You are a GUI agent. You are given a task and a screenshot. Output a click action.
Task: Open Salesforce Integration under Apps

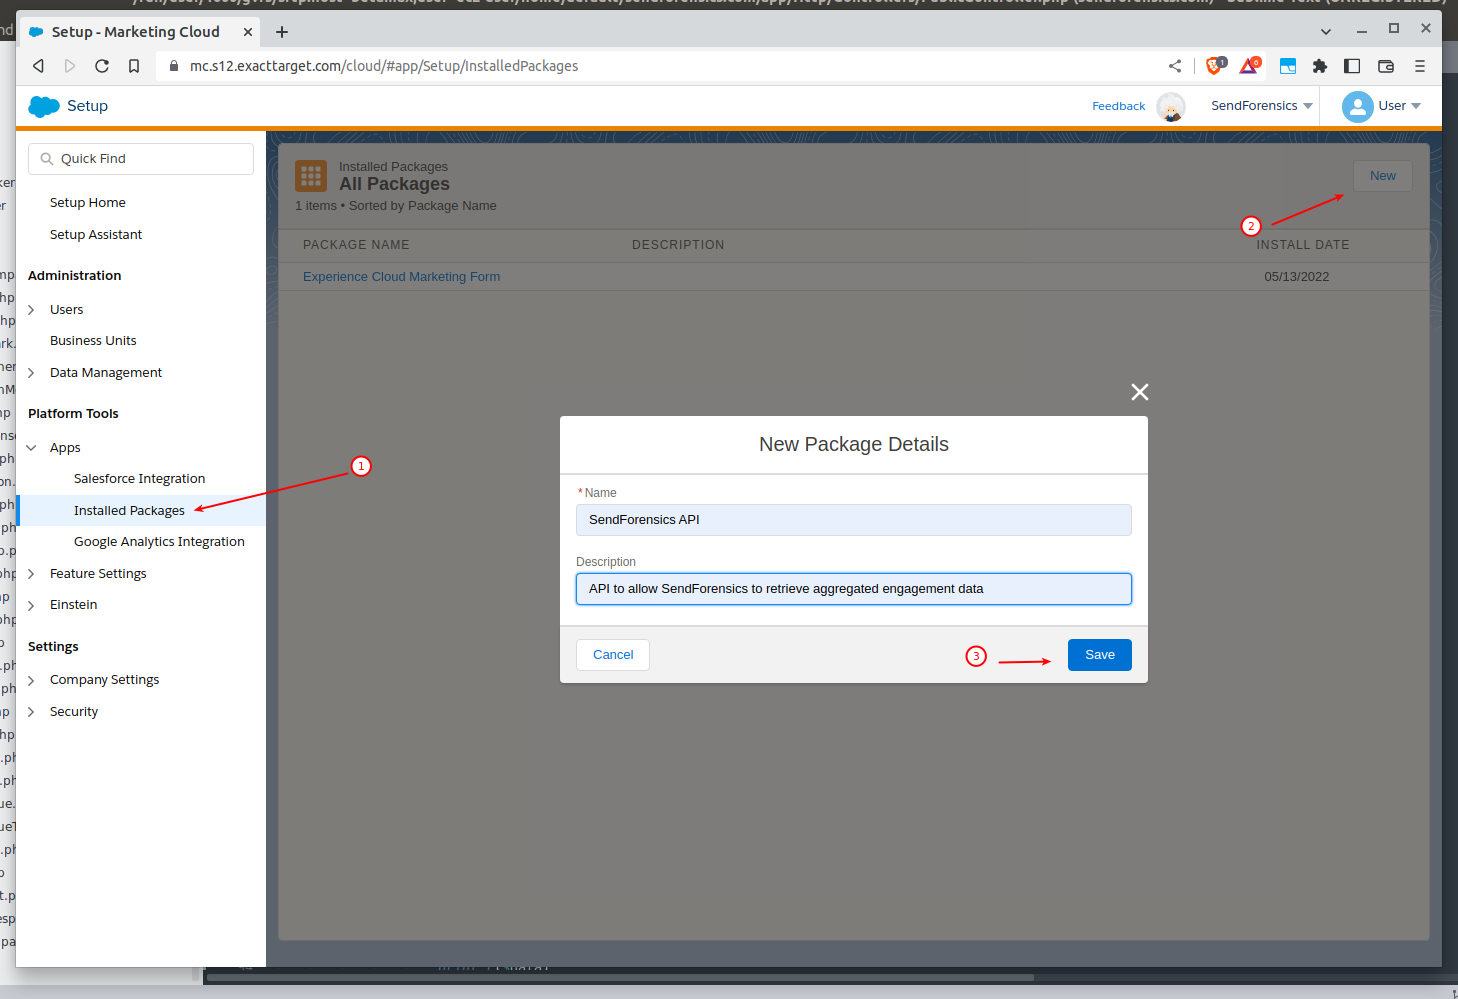139,479
